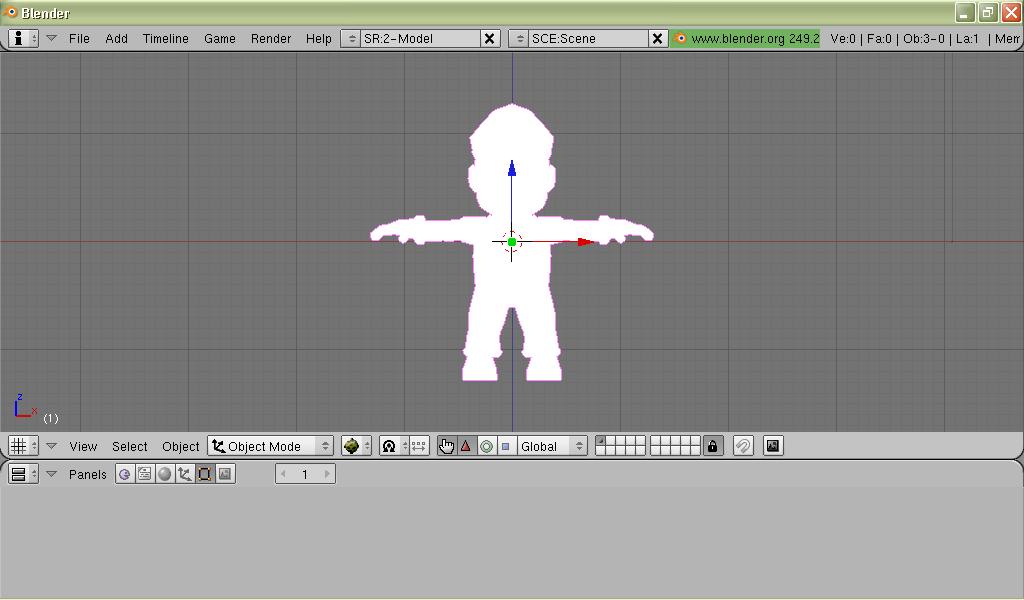The height and width of the screenshot is (600, 1024).
Task: Click the render preview image icon
Action: pyautogui.click(x=773, y=446)
